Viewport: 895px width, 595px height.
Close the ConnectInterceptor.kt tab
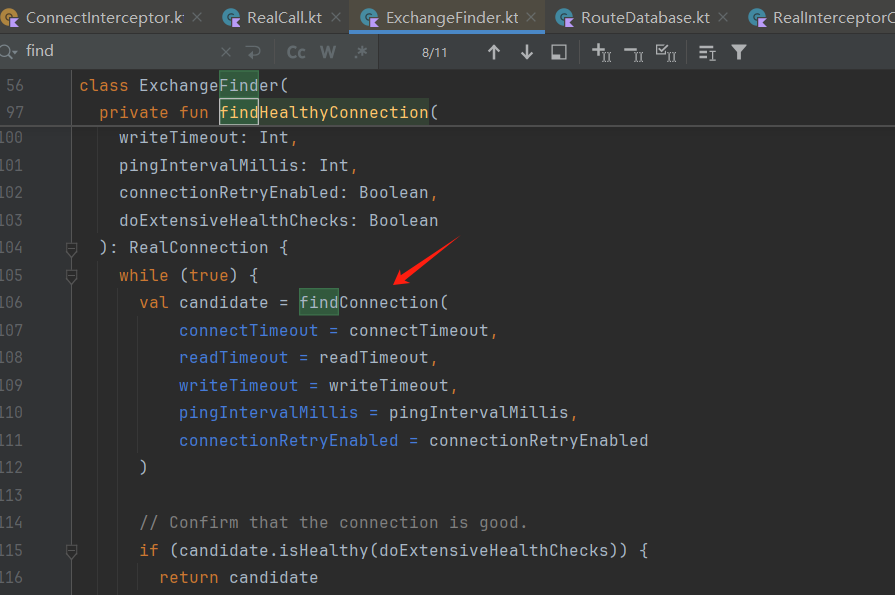pyautogui.click(x=197, y=18)
